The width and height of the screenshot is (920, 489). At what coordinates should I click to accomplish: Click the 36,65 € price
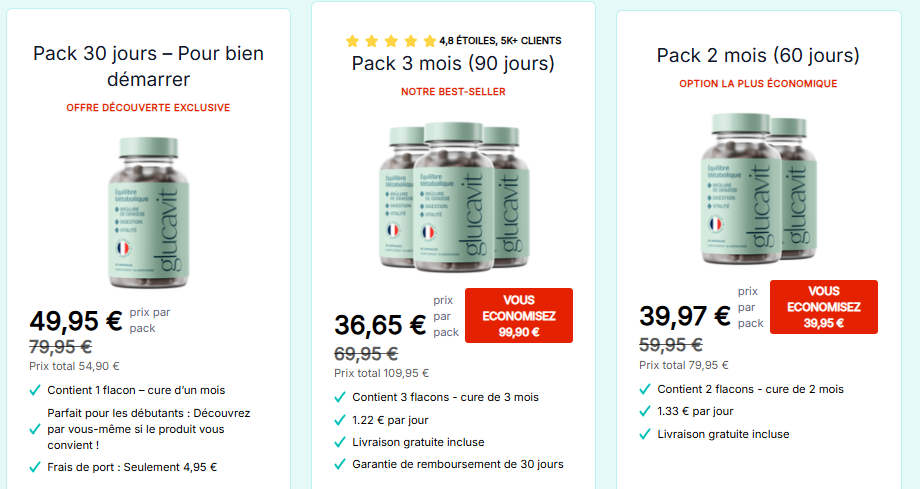(380, 325)
